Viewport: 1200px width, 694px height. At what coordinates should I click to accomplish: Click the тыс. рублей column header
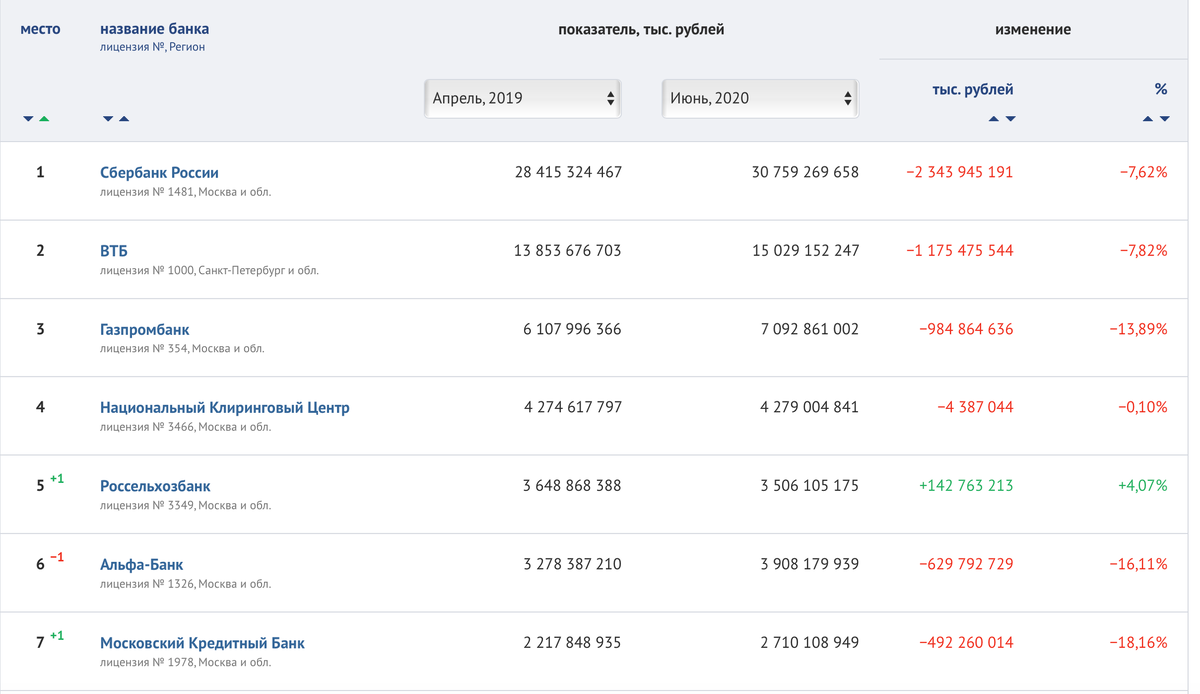tap(972, 89)
